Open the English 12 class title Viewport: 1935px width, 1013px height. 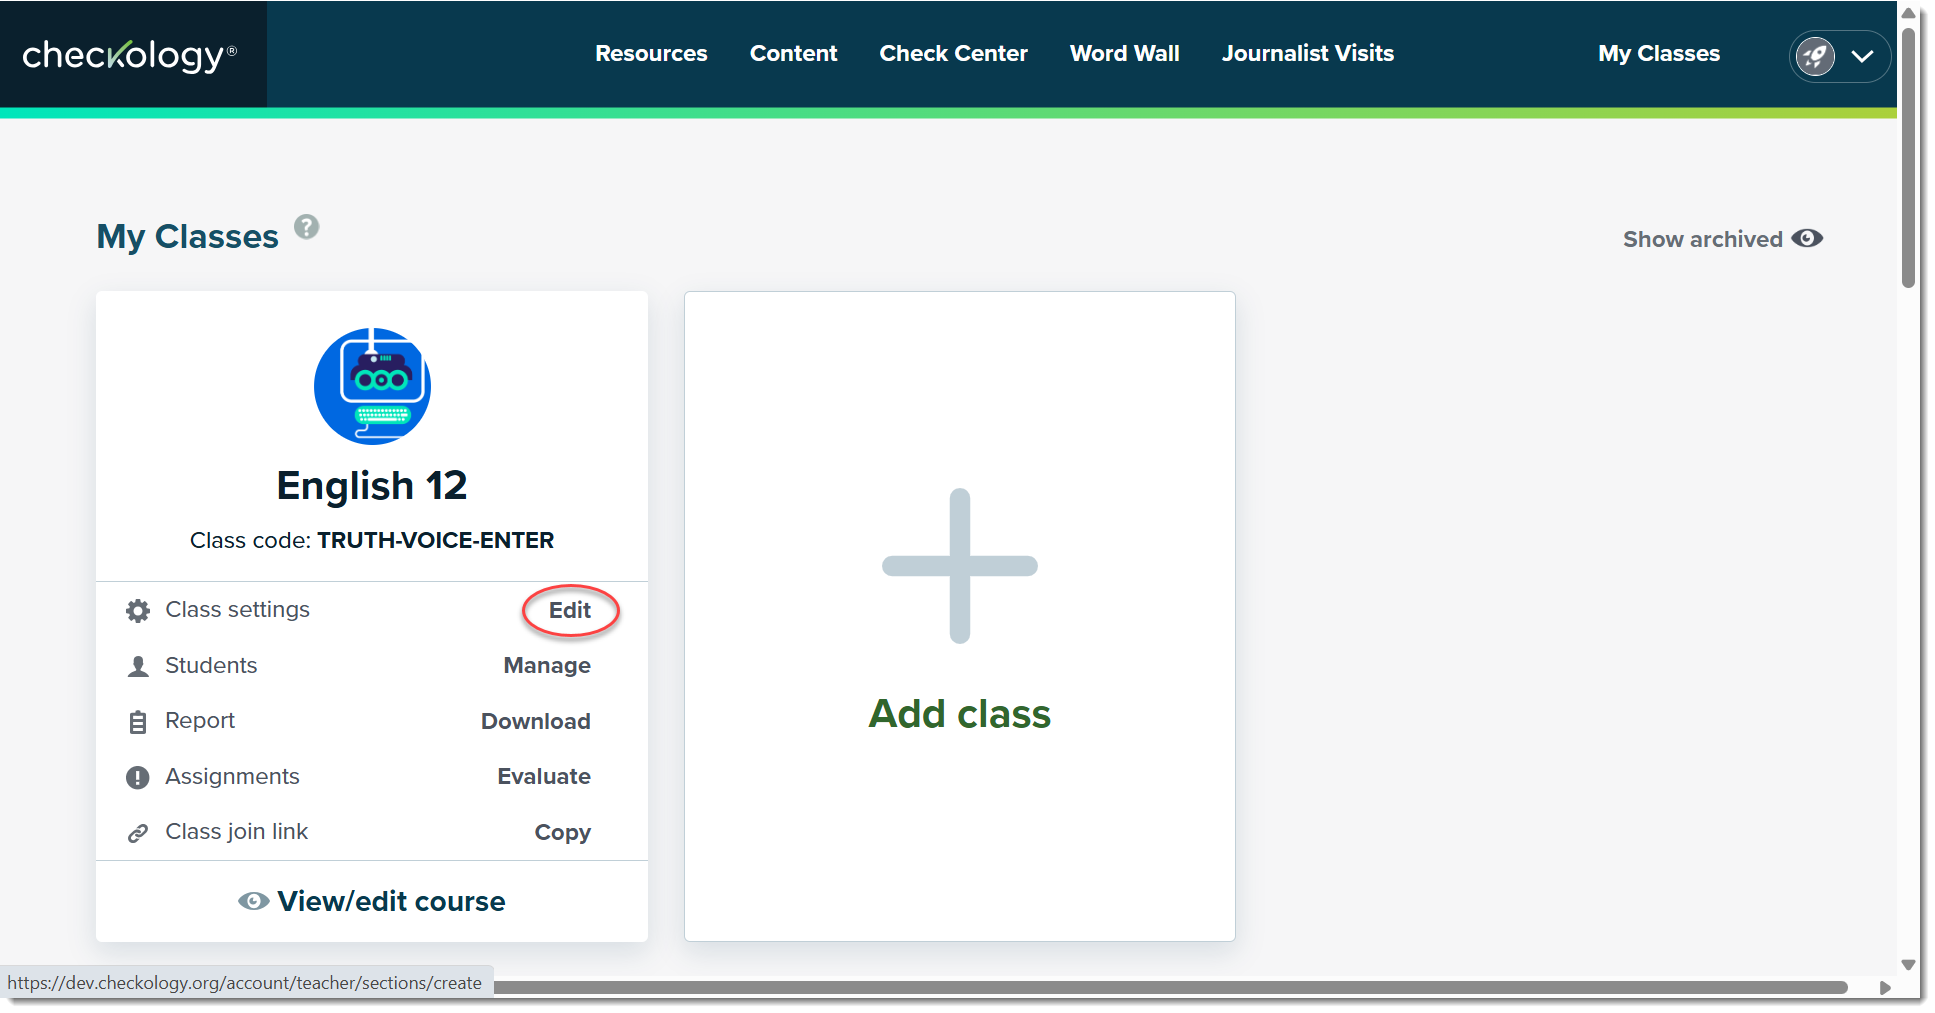tap(372, 486)
